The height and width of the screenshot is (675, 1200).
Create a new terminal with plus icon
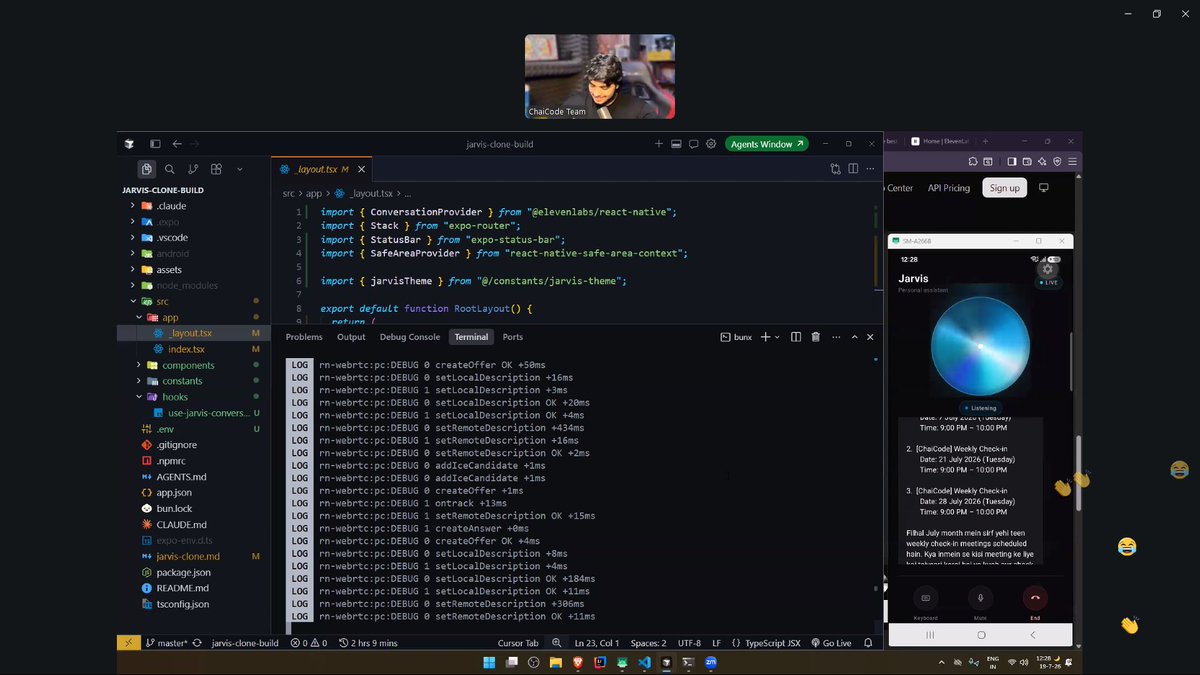point(766,337)
